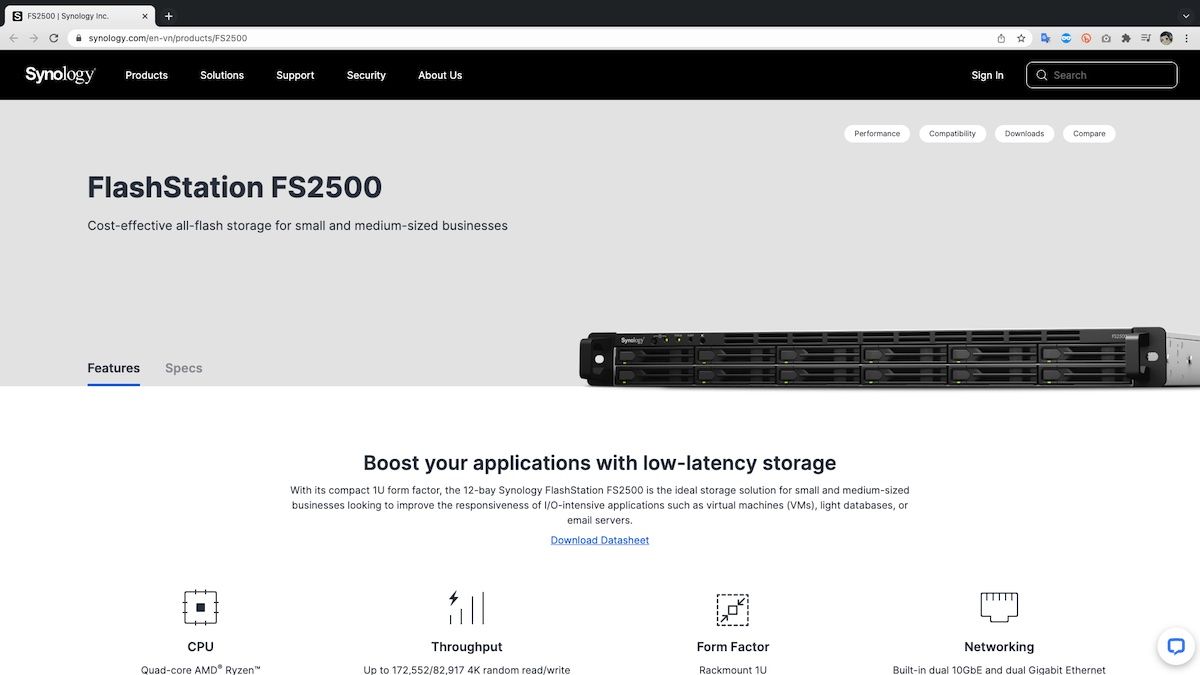Screen dimensions: 1200x675
Task: Open the Chrome three-dot menu
Action: click(1186, 38)
